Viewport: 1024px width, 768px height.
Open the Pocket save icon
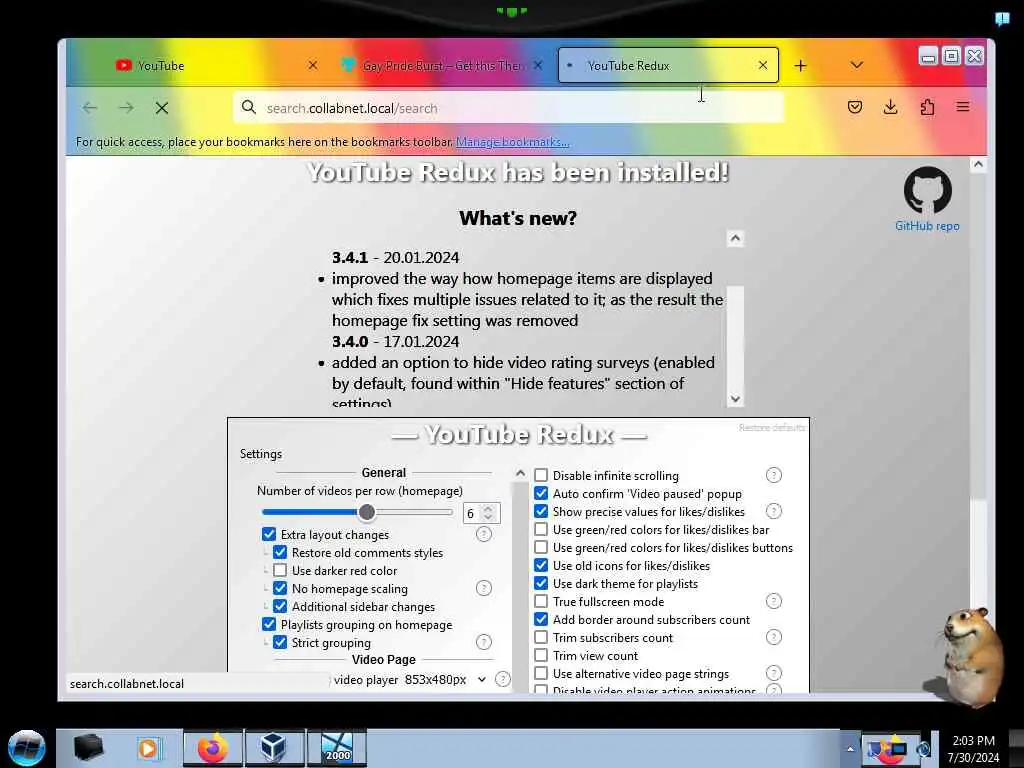[x=854, y=107]
